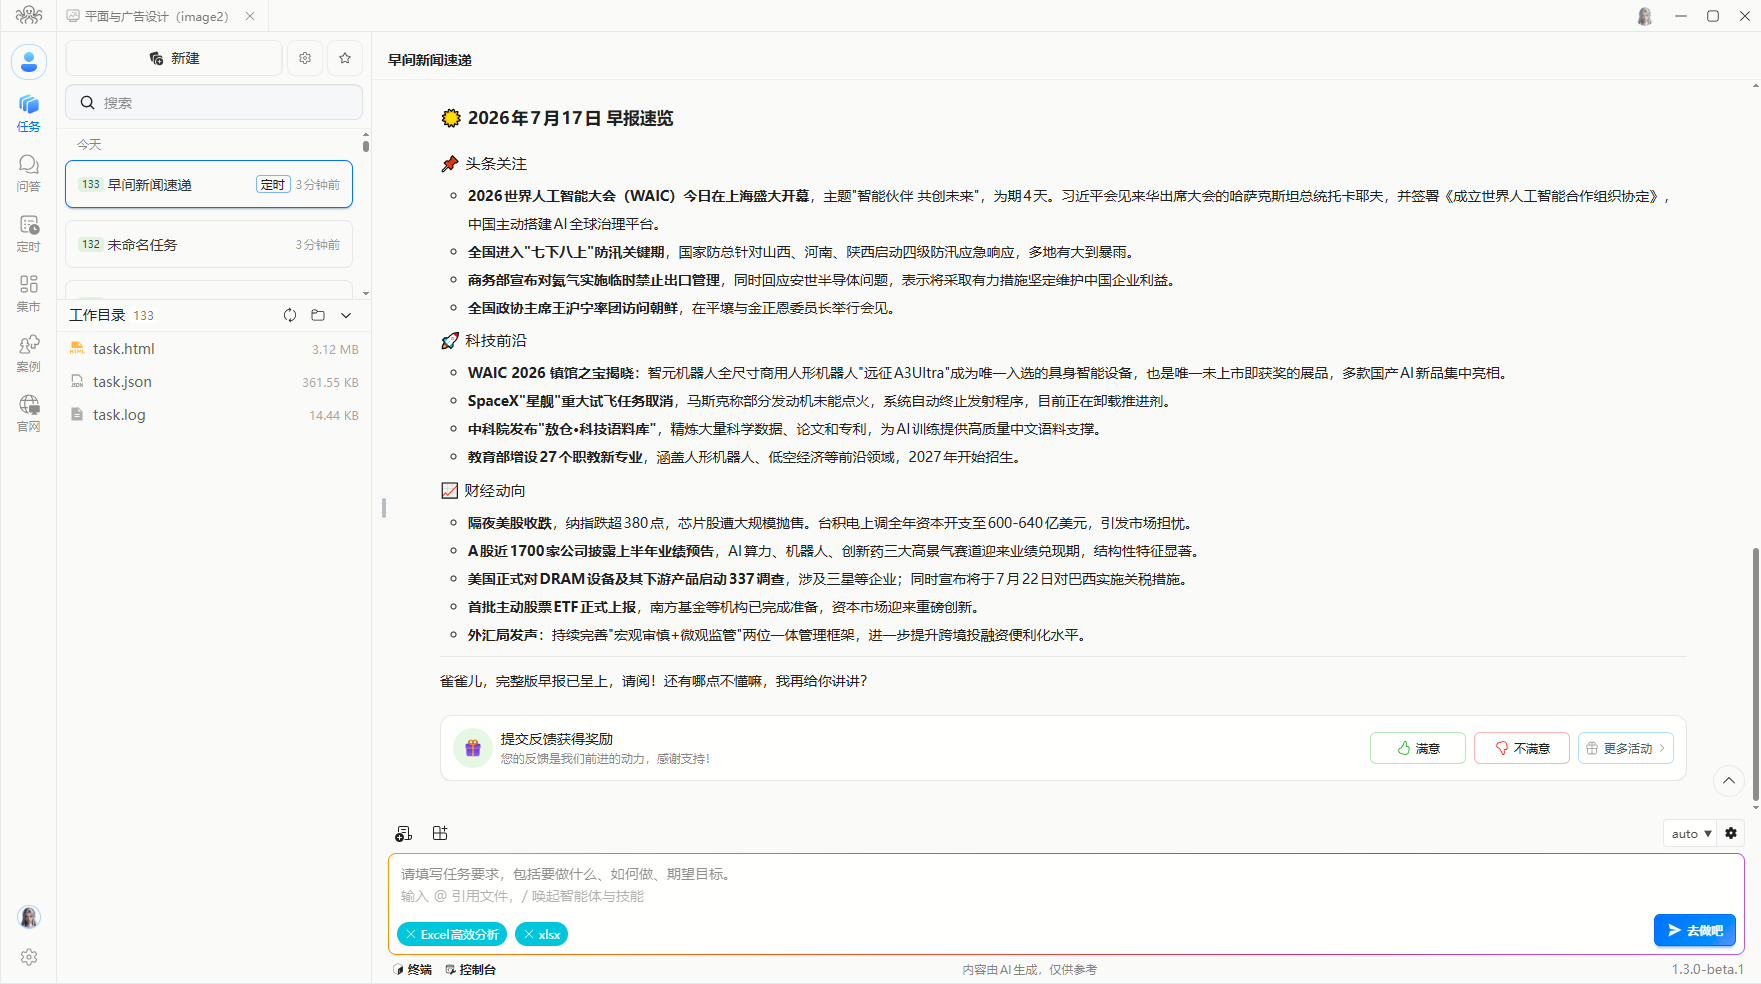
Task: Open the task.log file
Action: click(214, 415)
